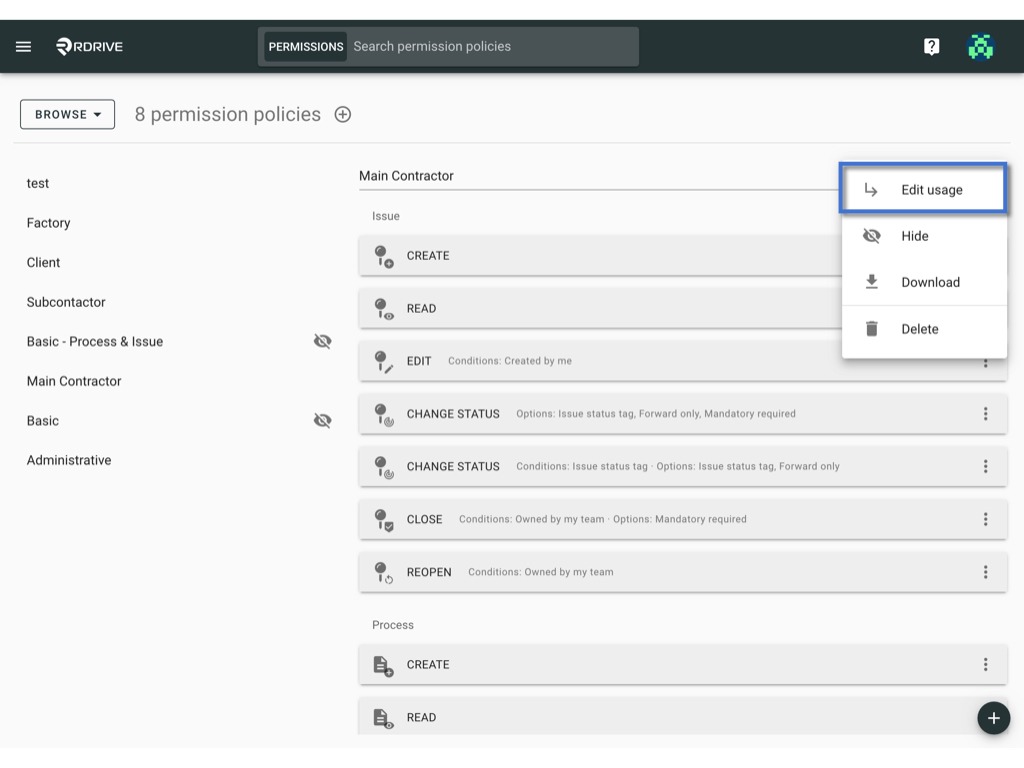Screen dimensions: 1024x768
Task: Select the Client policy
Action: pos(43,263)
